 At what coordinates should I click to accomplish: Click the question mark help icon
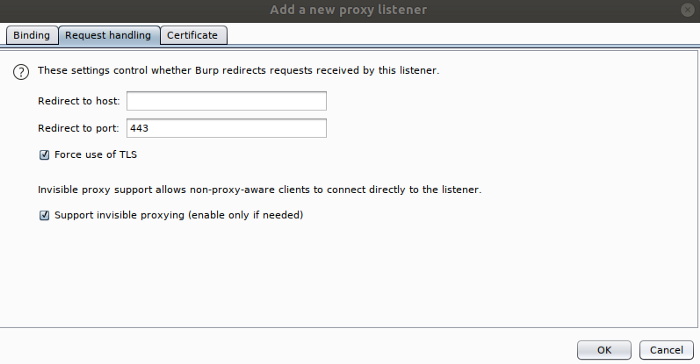pyautogui.click(x=21, y=72)
